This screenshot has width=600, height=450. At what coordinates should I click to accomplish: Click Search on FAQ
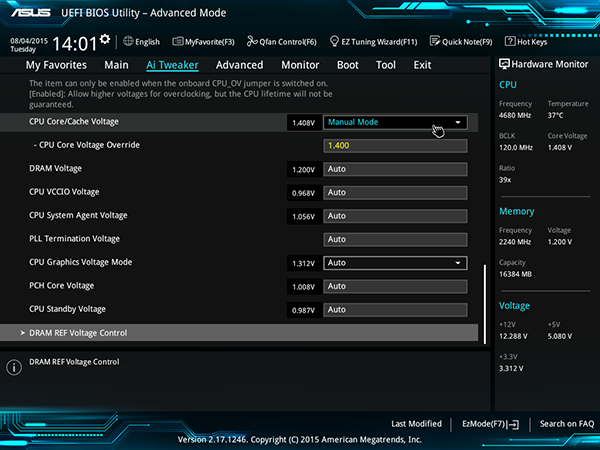567,424
